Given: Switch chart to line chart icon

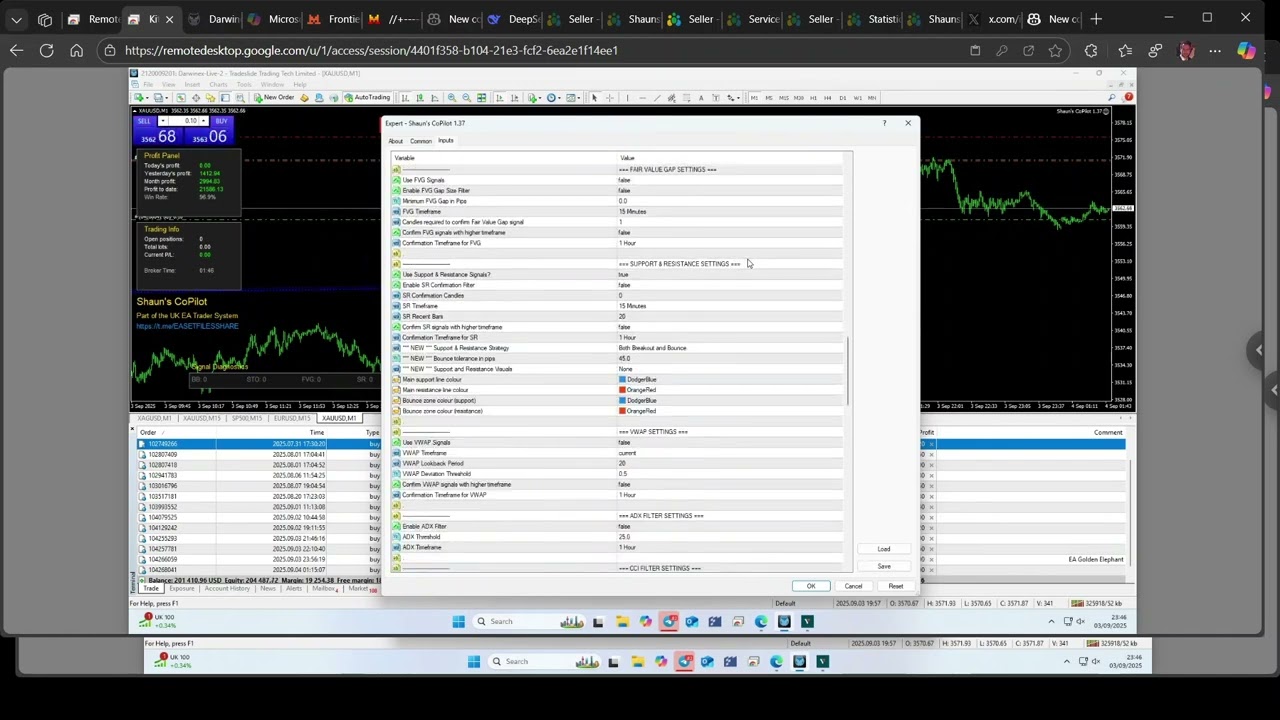Looking at the screenshot, I should click(x=433, y=97).
